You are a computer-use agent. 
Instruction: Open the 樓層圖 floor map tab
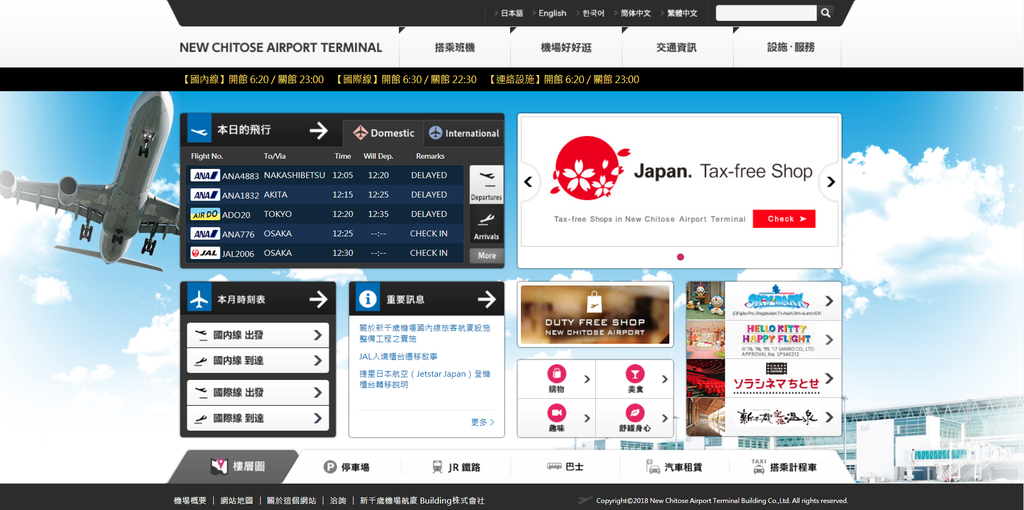tap(235, 467)
